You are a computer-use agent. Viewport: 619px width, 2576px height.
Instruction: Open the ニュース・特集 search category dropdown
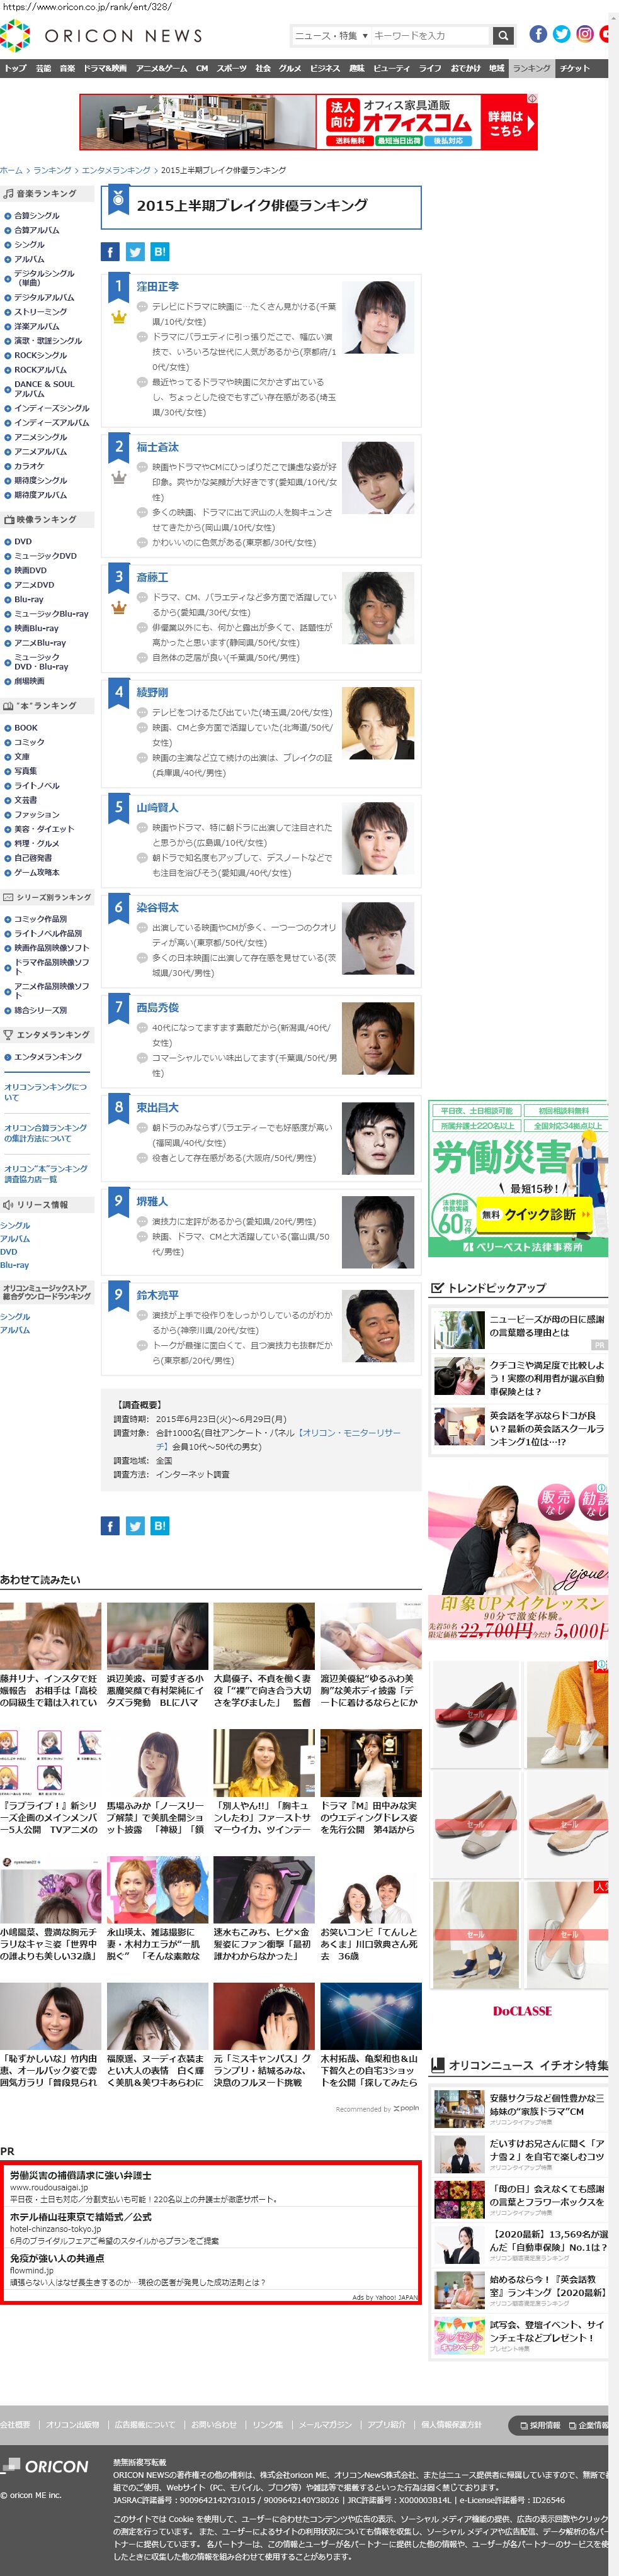[x=331, y=36]
